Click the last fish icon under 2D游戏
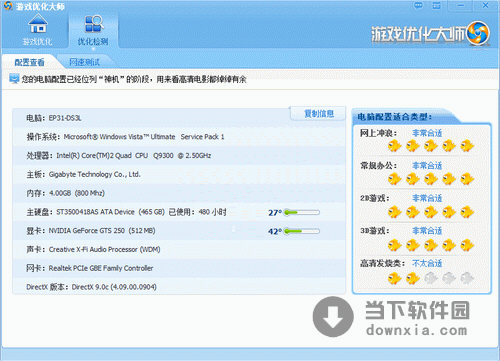Image resolution: width=500 pixels, height=361 pixels. [x=467, y=212]
